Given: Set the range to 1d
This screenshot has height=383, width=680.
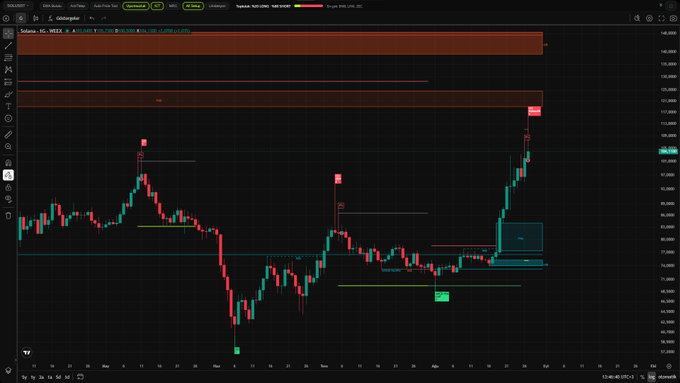Looking at the screenshot, I should pos(67,377).
